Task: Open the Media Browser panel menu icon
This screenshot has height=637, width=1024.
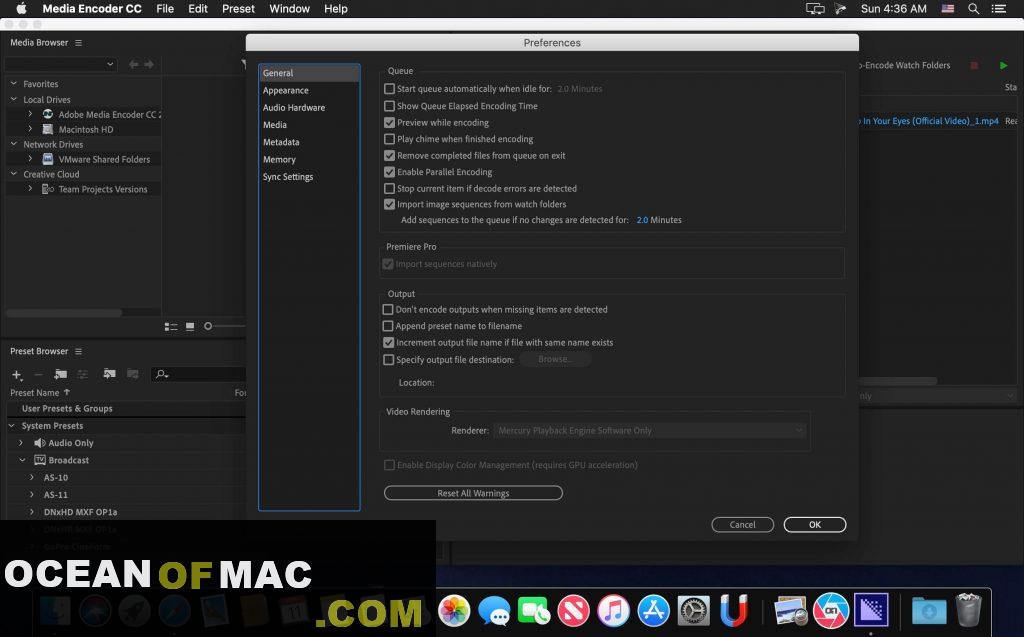Action: (x=78, y=43)
